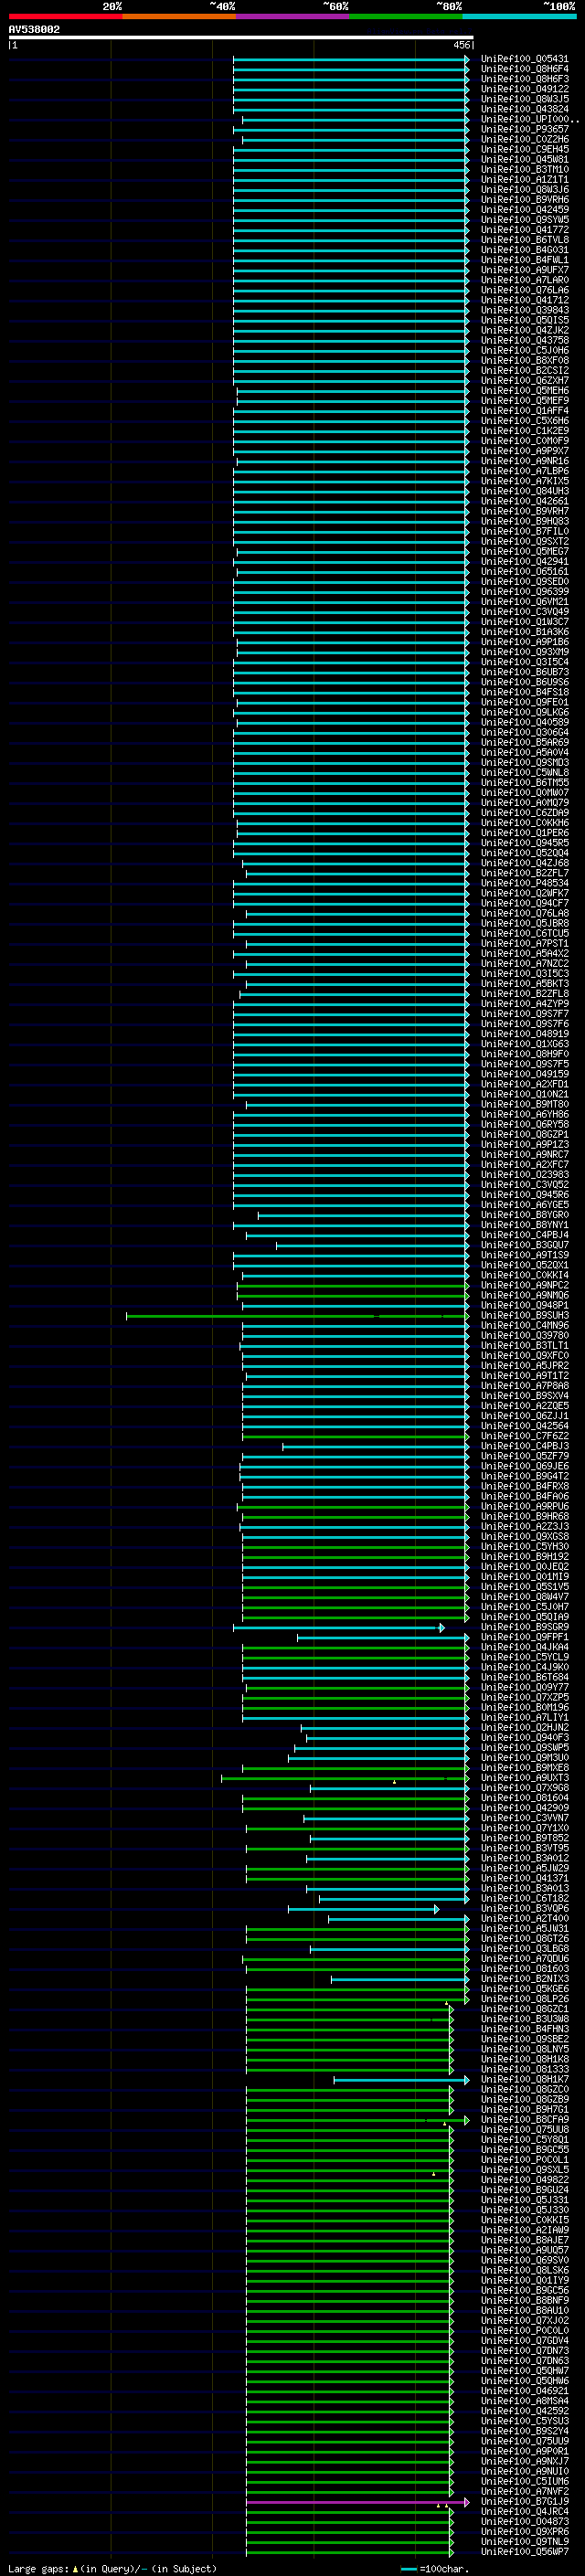Select hit label UniRef100_B9SUH3
This screenshot has width=585, height=2576.
point(524,1316)
